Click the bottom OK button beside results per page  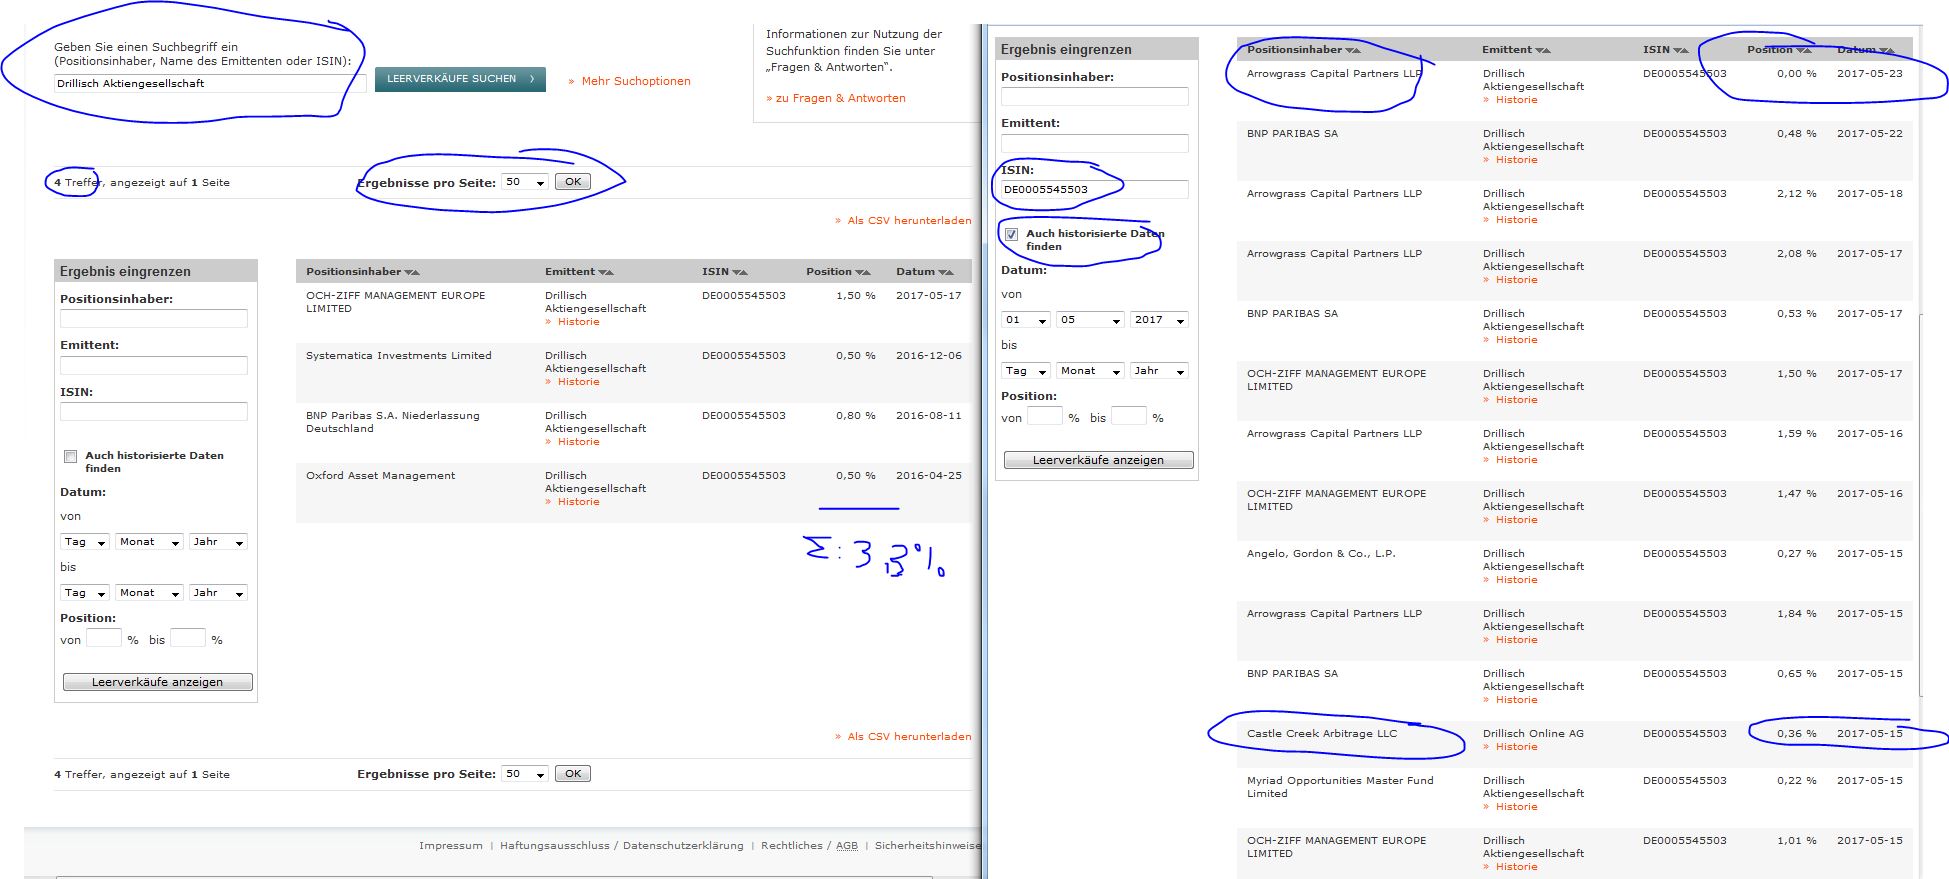(x=573, y=774)
